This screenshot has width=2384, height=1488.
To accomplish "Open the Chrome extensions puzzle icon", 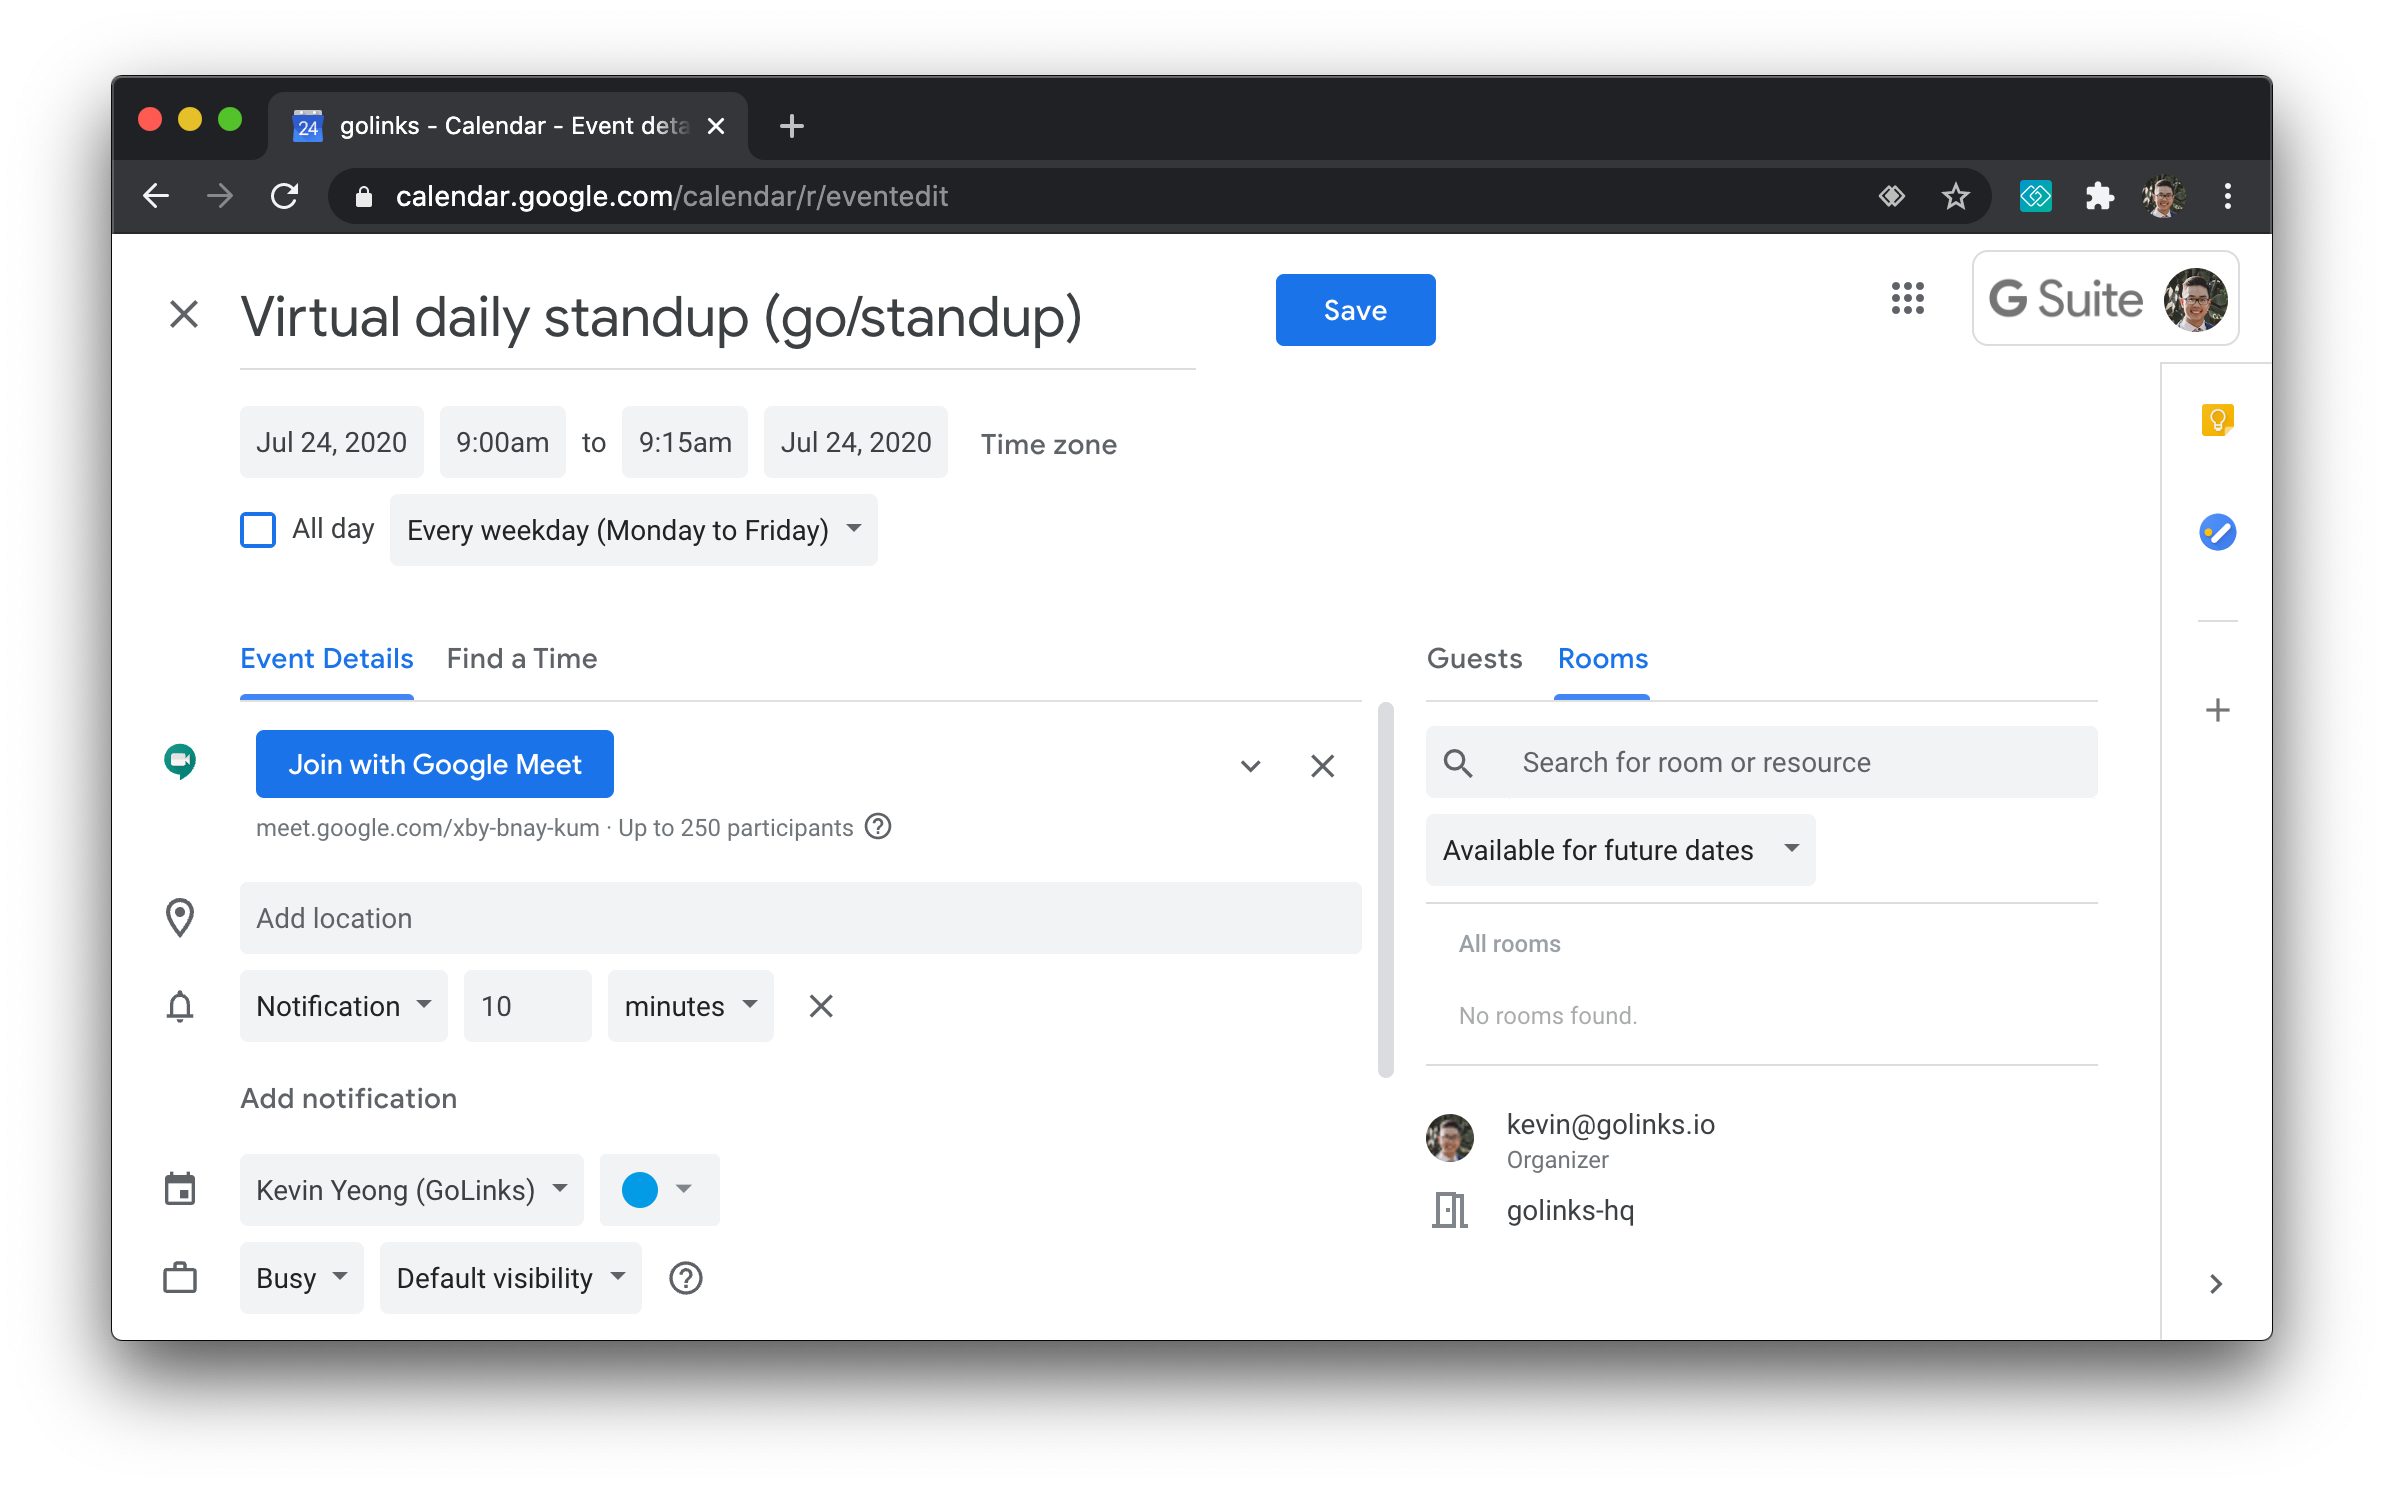I will click(2099, 196).
